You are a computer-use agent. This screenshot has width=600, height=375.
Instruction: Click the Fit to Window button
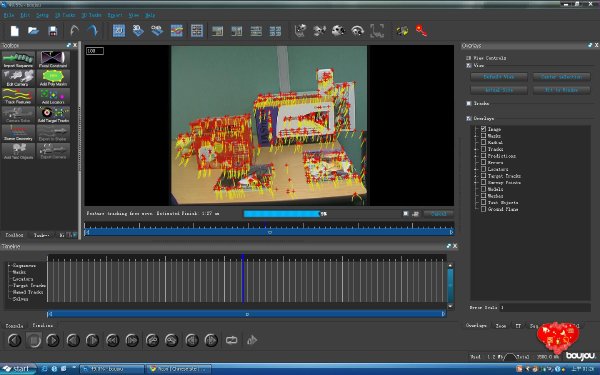click(561, 90)
